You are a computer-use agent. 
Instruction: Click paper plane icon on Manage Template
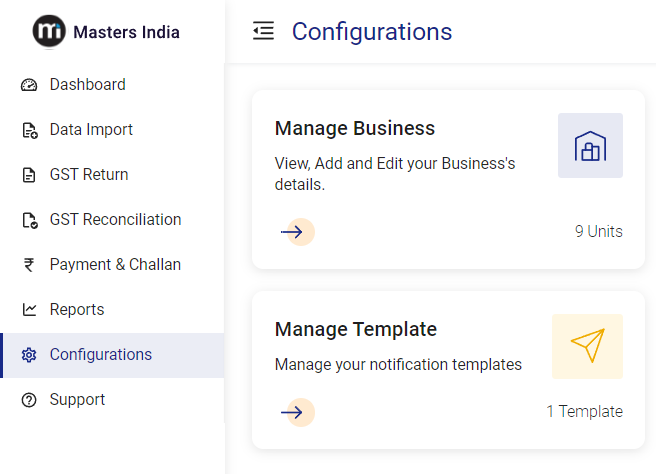[x=587, y=346]
